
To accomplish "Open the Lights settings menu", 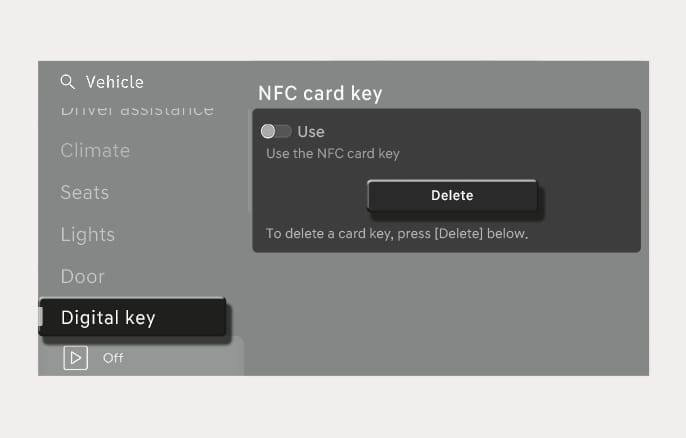I will 88,235.
